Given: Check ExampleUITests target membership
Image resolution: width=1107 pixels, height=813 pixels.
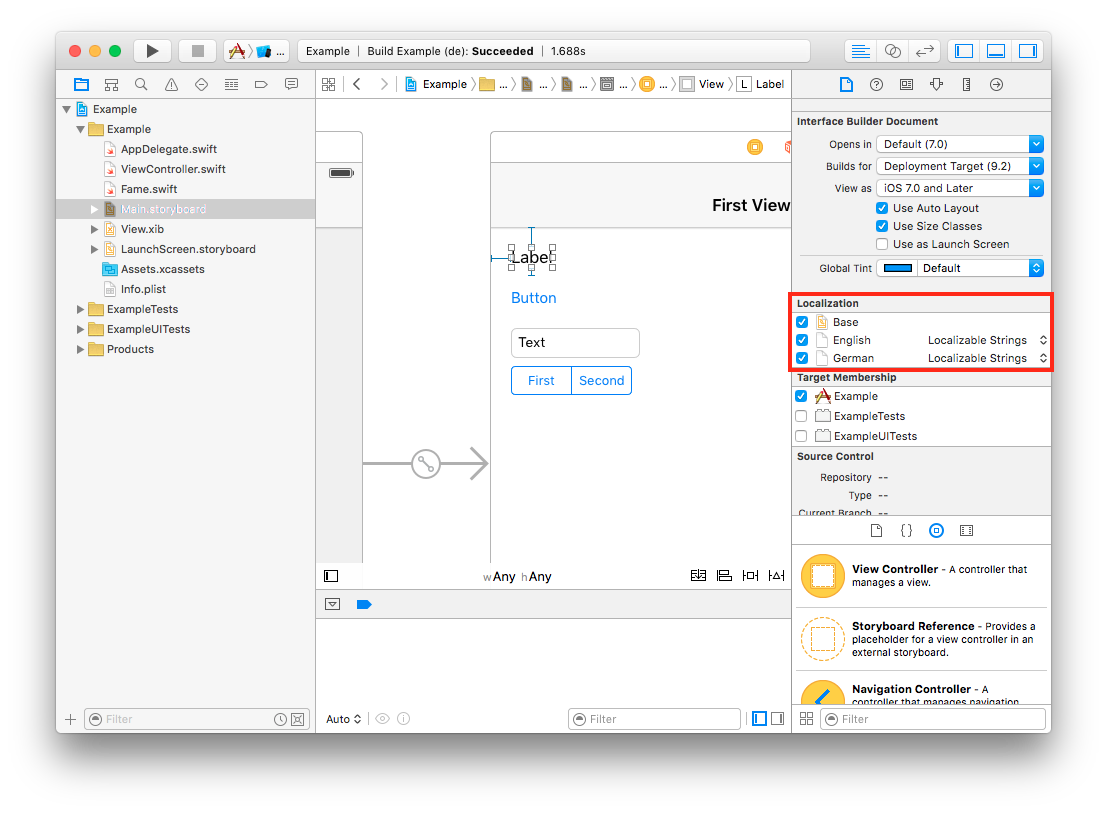Looking at the screenshot, I should [x=801, y=435].
